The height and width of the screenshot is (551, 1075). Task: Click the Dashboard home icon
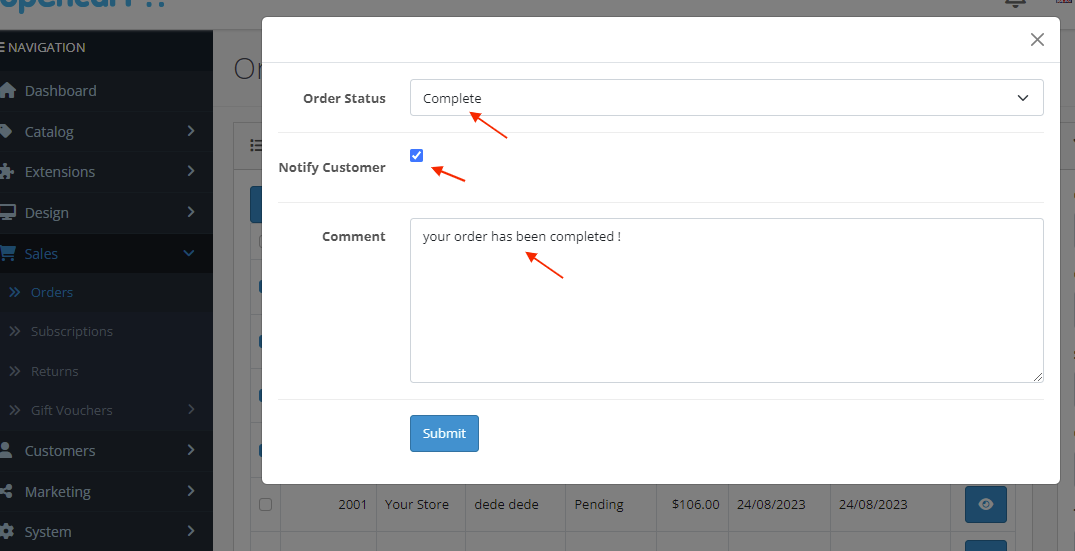coord(7,91)
